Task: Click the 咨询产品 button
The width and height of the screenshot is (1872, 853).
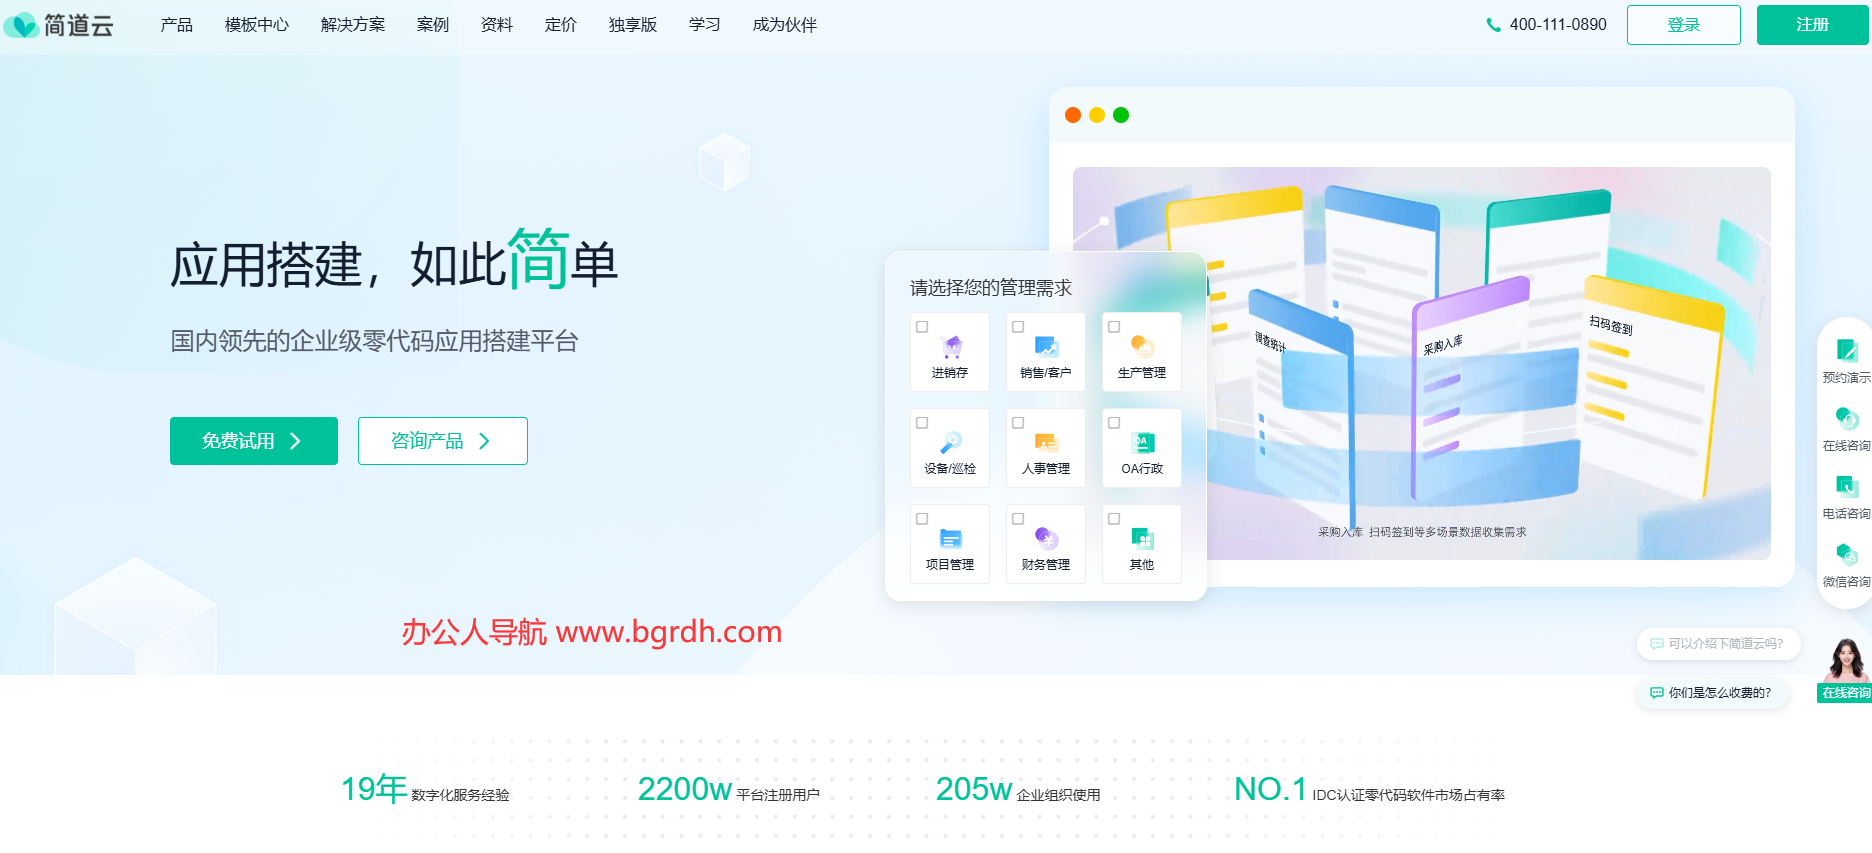Action: 443,441
